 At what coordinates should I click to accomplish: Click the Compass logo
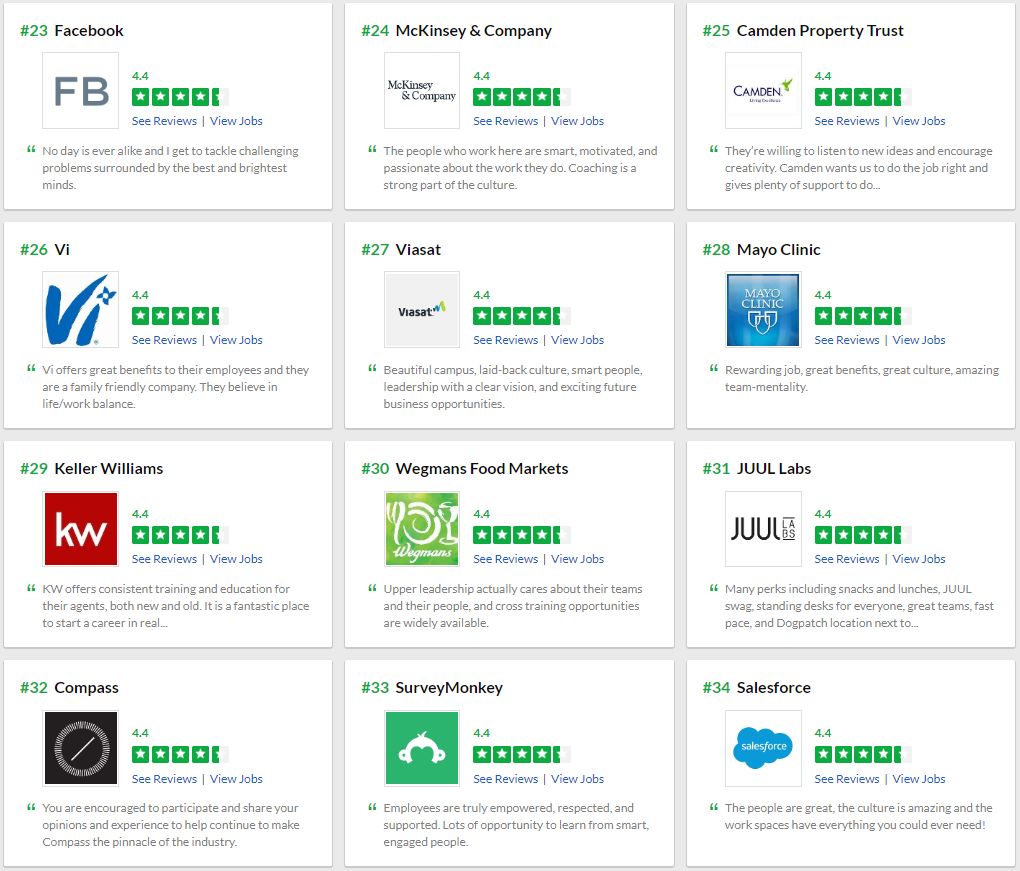[81, 748]
